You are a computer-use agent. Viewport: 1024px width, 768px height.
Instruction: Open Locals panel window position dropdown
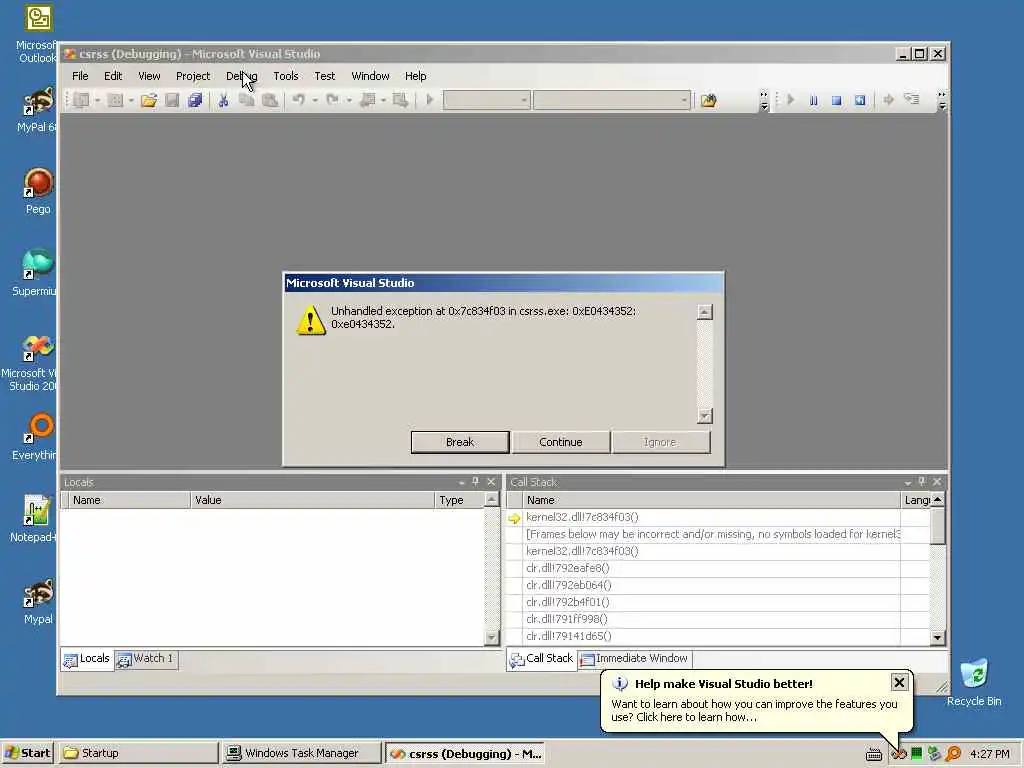[x=461, y=482]
